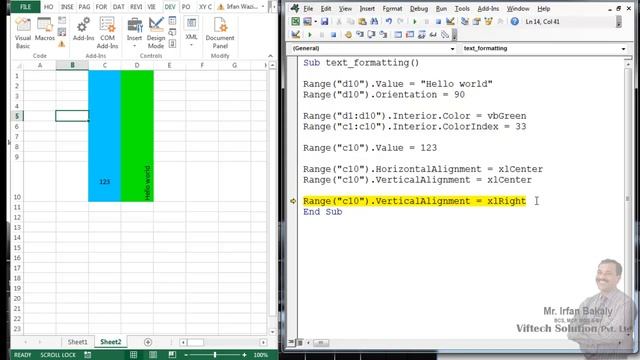Open VBA Help with the question mark icon
This screenshot has height=360, width=640.
click(515, 22)
